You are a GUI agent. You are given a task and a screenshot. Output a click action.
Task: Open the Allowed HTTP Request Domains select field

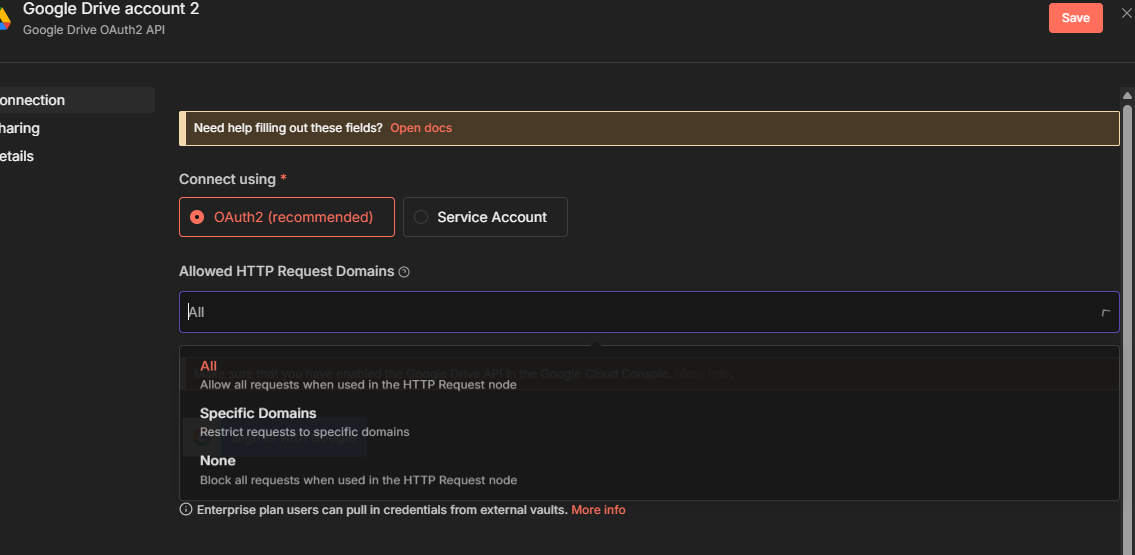(x=640, y=312)
